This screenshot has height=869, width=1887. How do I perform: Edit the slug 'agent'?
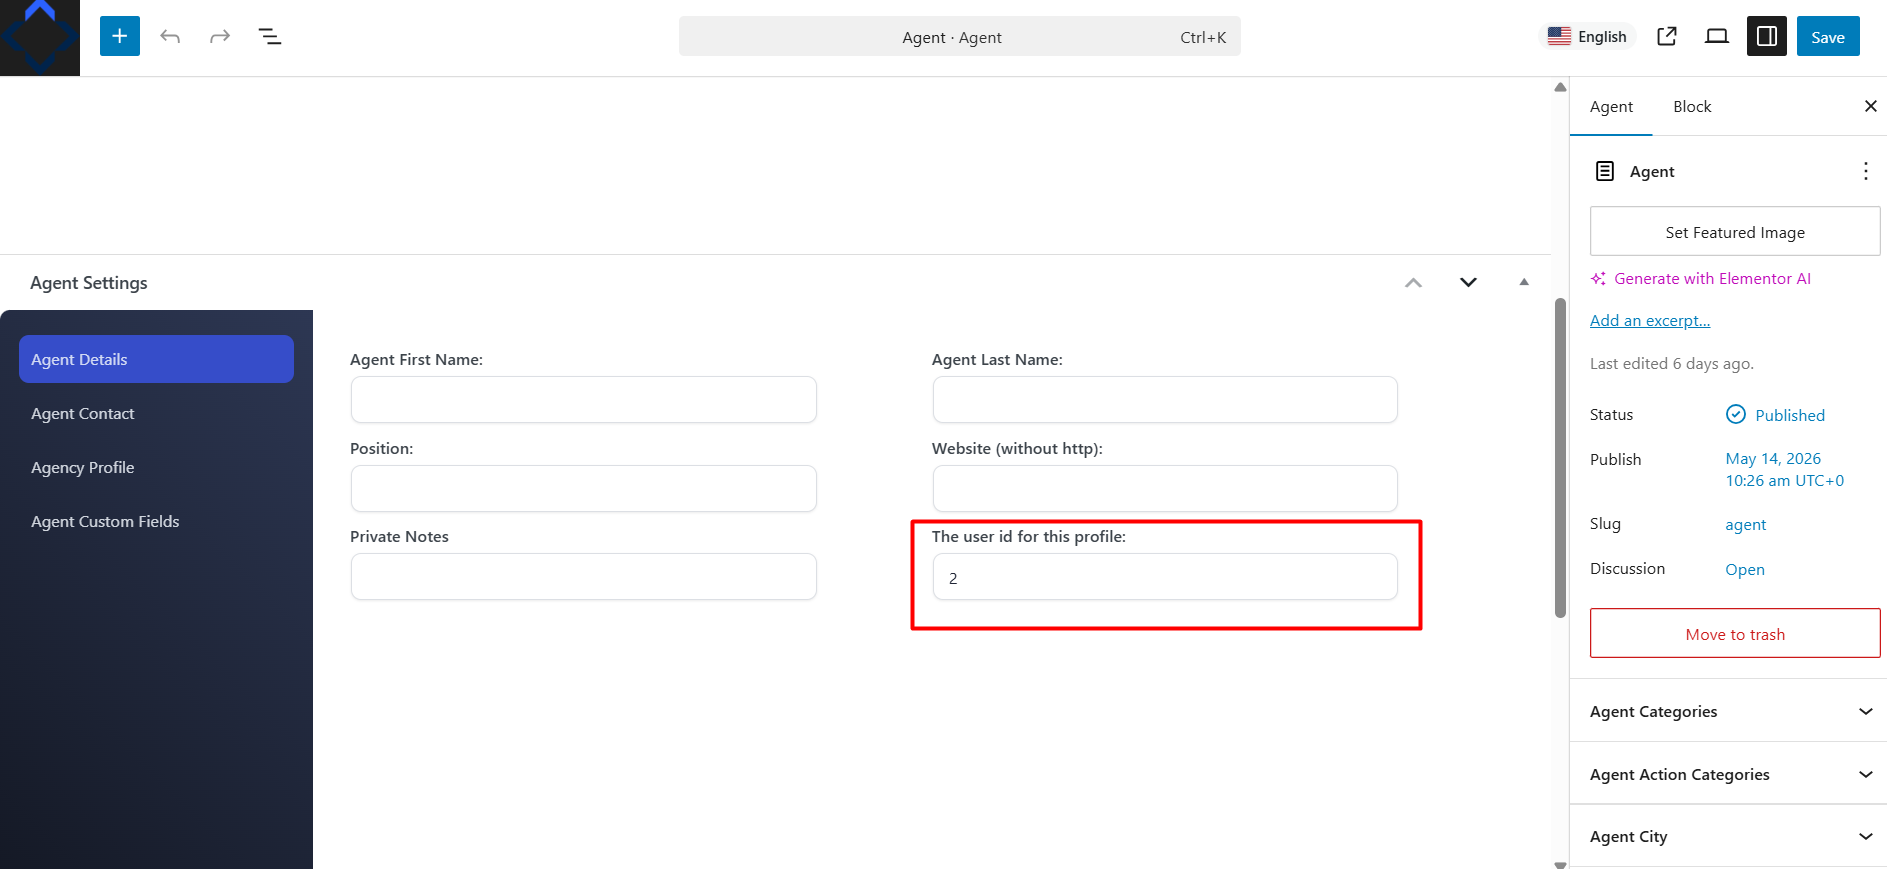pos(1746,524)
